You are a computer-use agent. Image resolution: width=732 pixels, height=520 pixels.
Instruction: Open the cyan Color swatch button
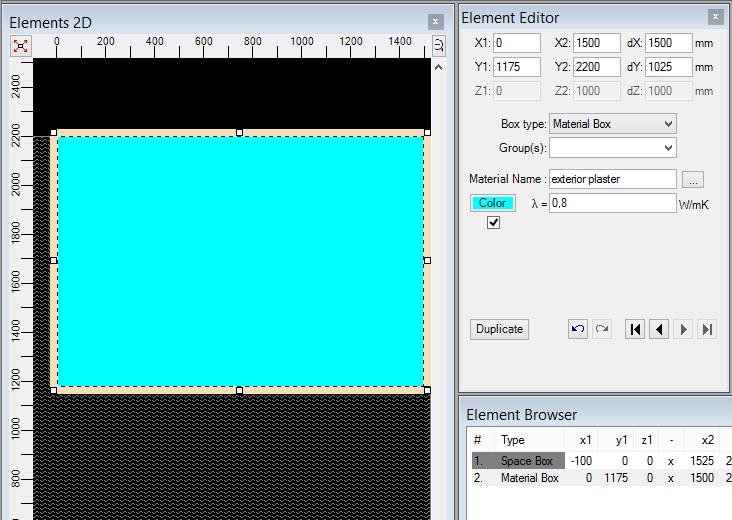pyautogui.click(x=493, y=203)
